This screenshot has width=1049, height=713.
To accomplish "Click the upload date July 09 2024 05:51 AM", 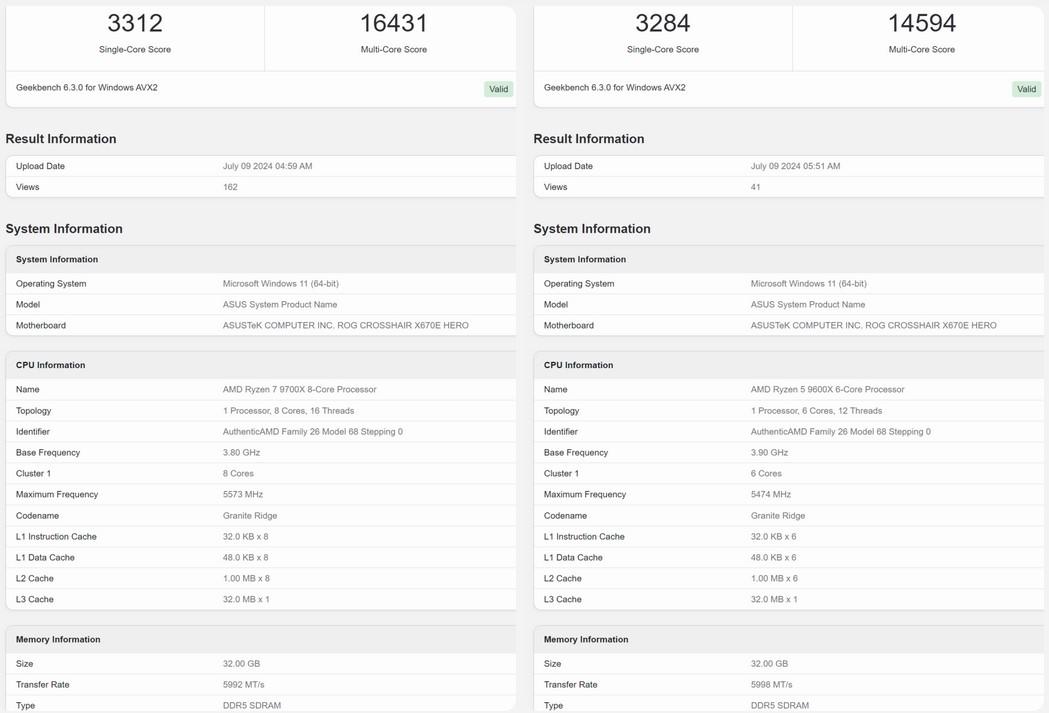I will click(x=795, y=166).
